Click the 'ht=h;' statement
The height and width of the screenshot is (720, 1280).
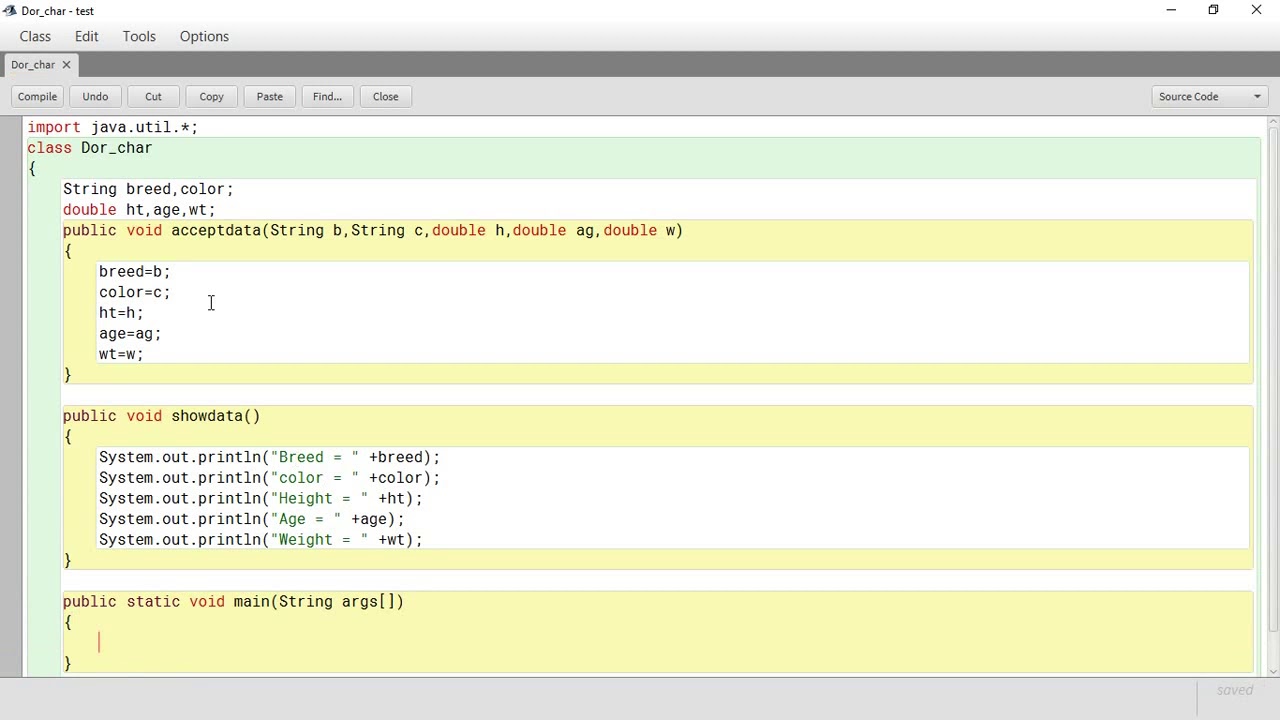pos(121,313)
